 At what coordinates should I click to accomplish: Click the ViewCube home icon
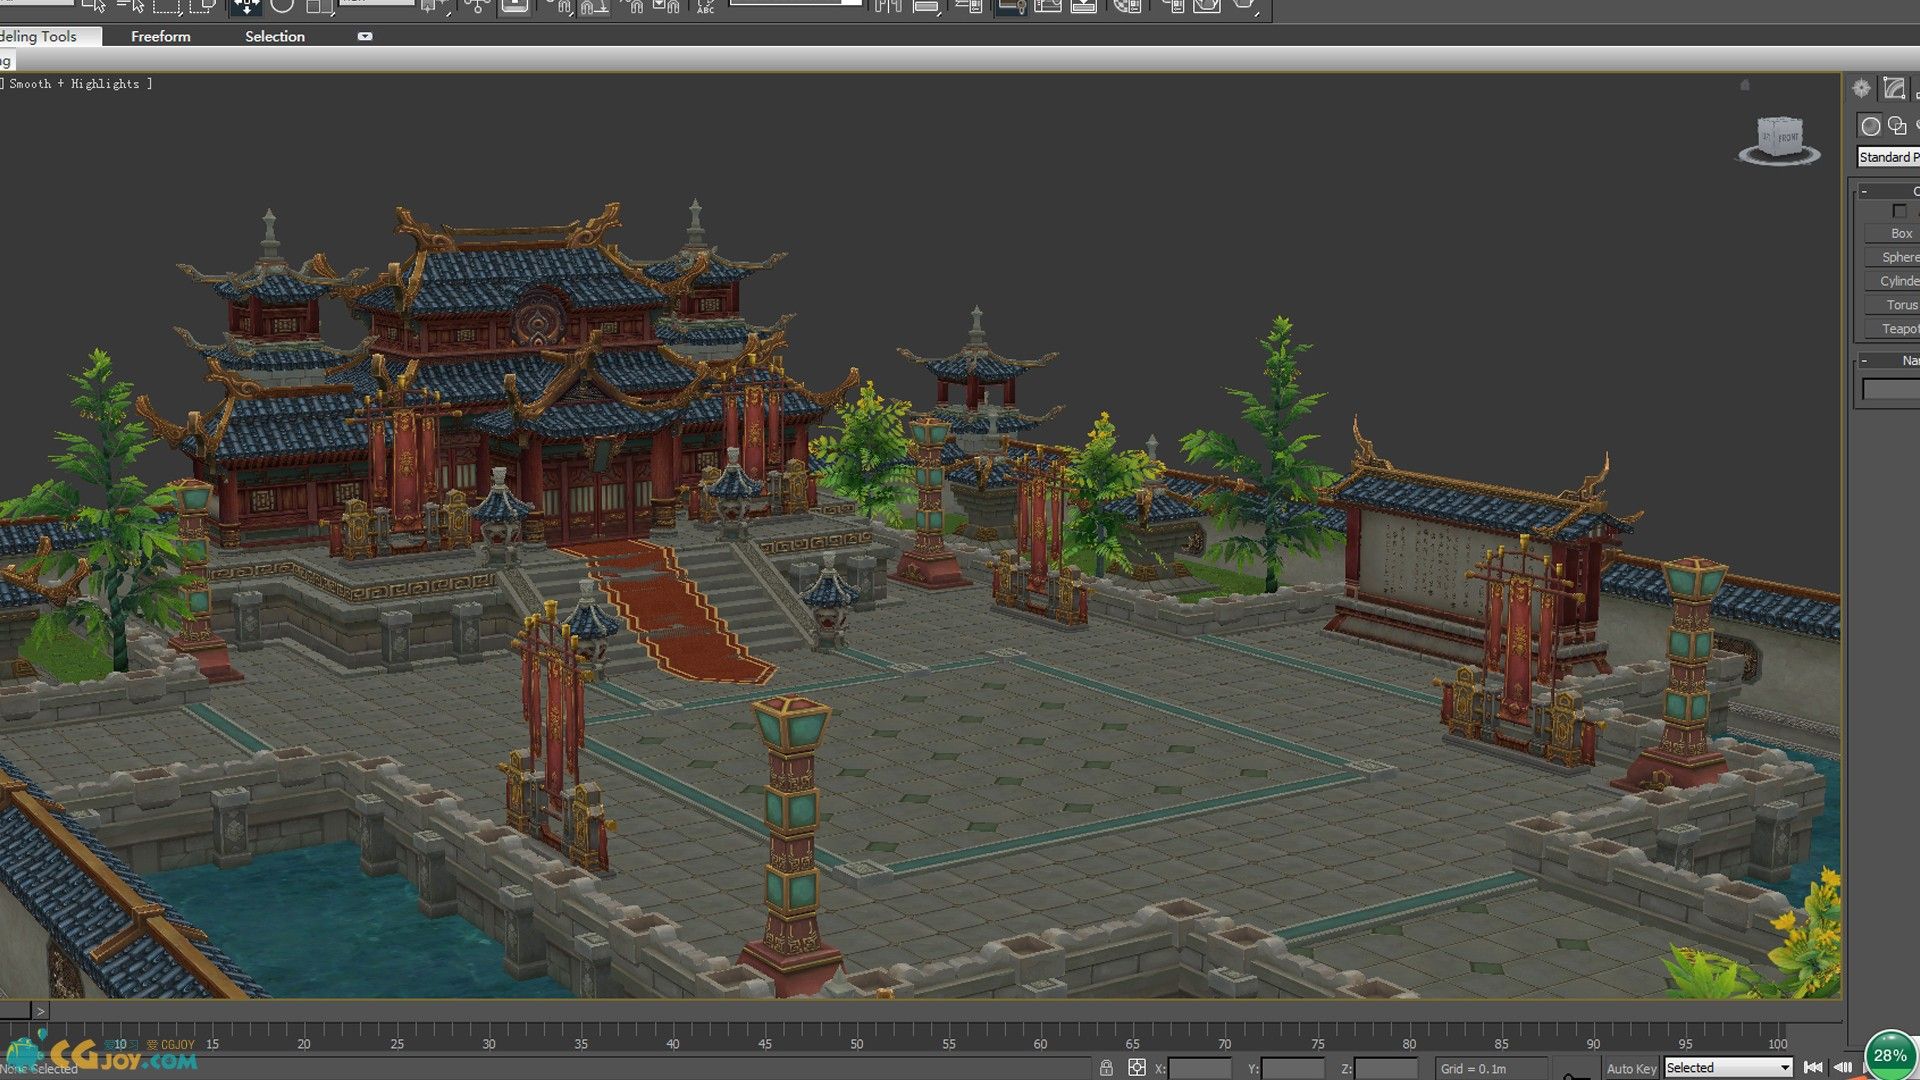pyautogui.click(x=1745, y=86)
